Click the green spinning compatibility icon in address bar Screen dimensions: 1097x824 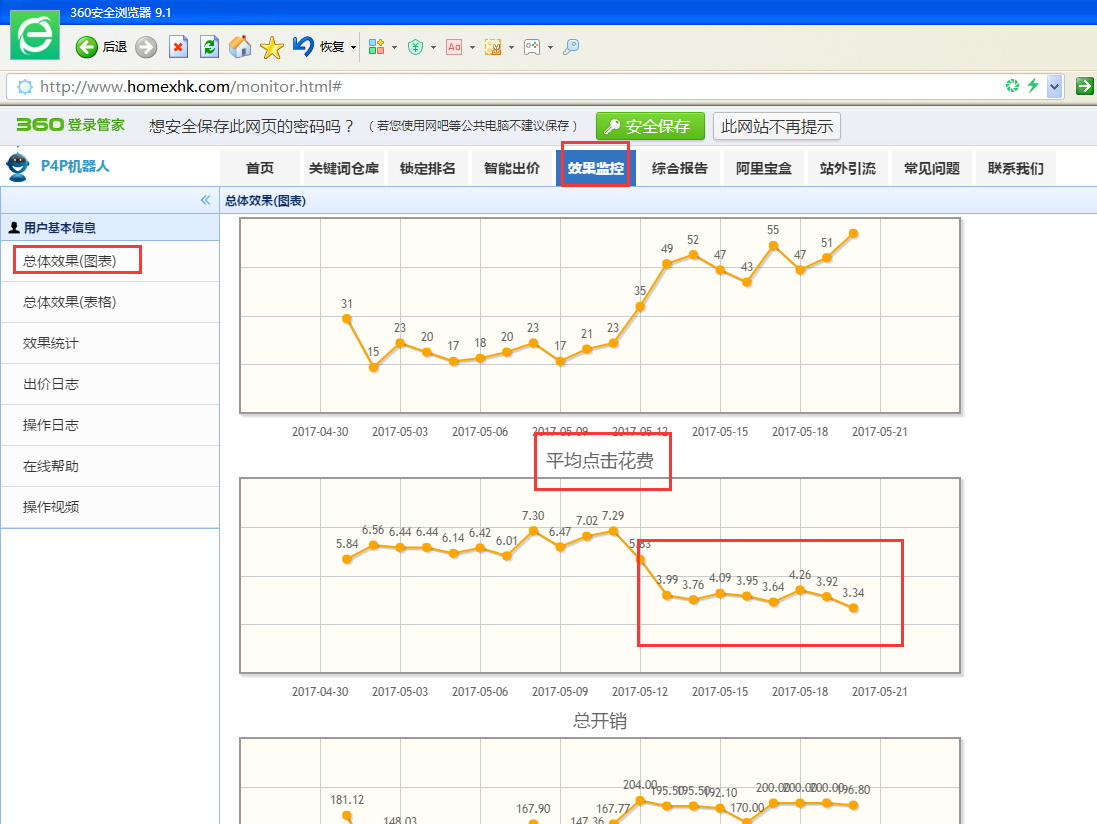[x=1012, y=86]
